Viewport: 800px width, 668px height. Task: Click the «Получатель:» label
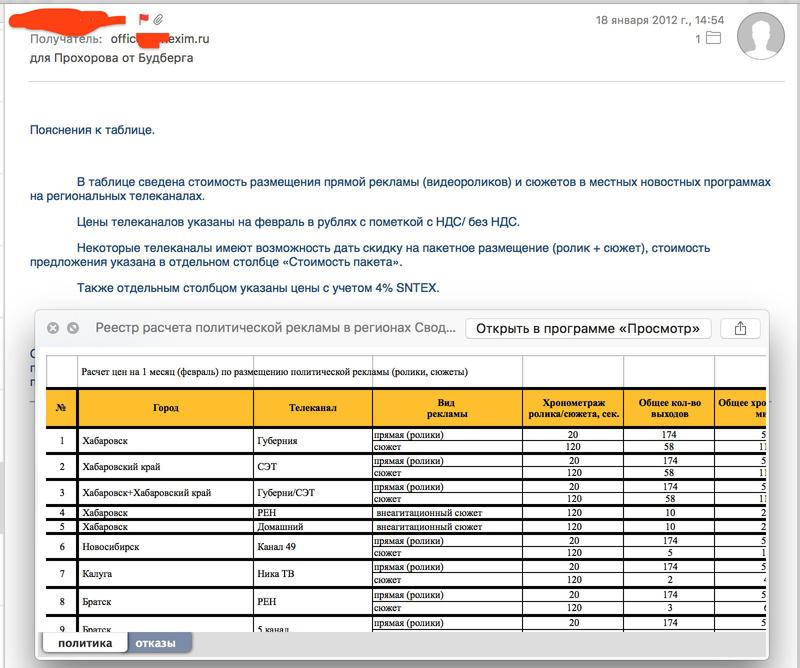[x=66, y=39]
